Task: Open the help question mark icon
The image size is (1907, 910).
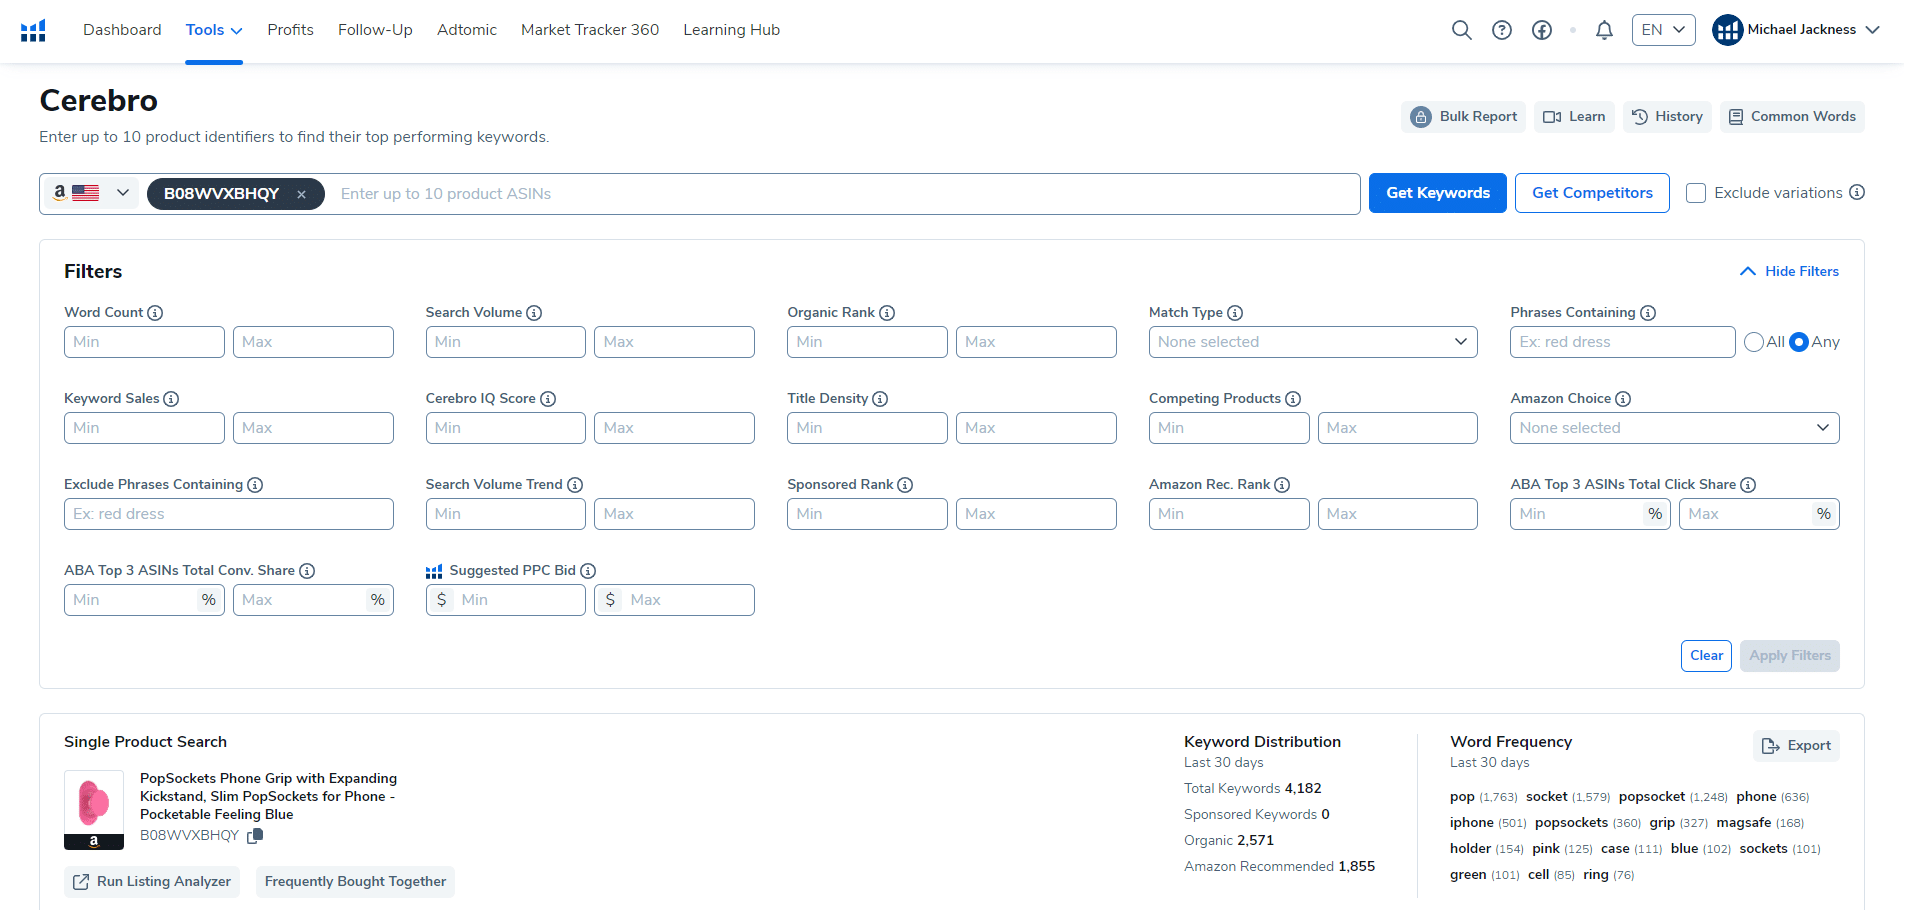Action: point(1501,30)
